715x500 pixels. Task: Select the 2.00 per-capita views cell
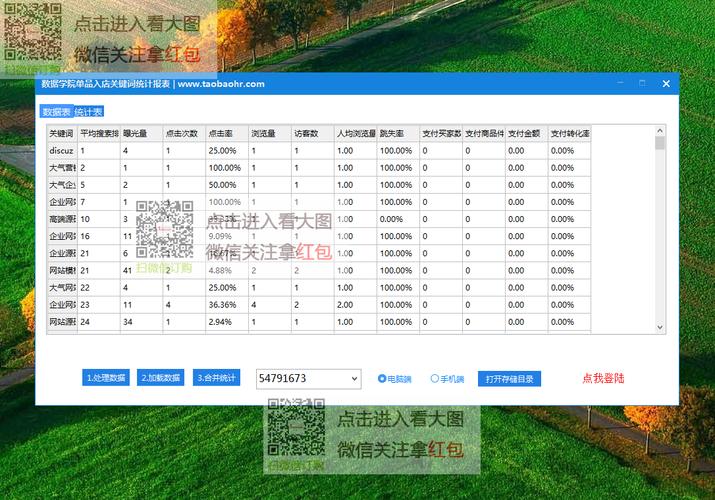356,305
